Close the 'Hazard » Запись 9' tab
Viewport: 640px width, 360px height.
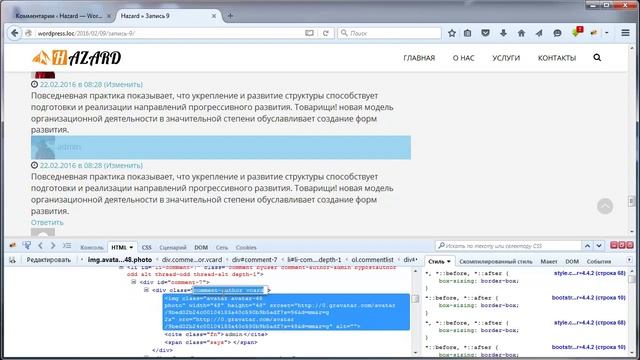pyautogui.click(x=214, y=16)
